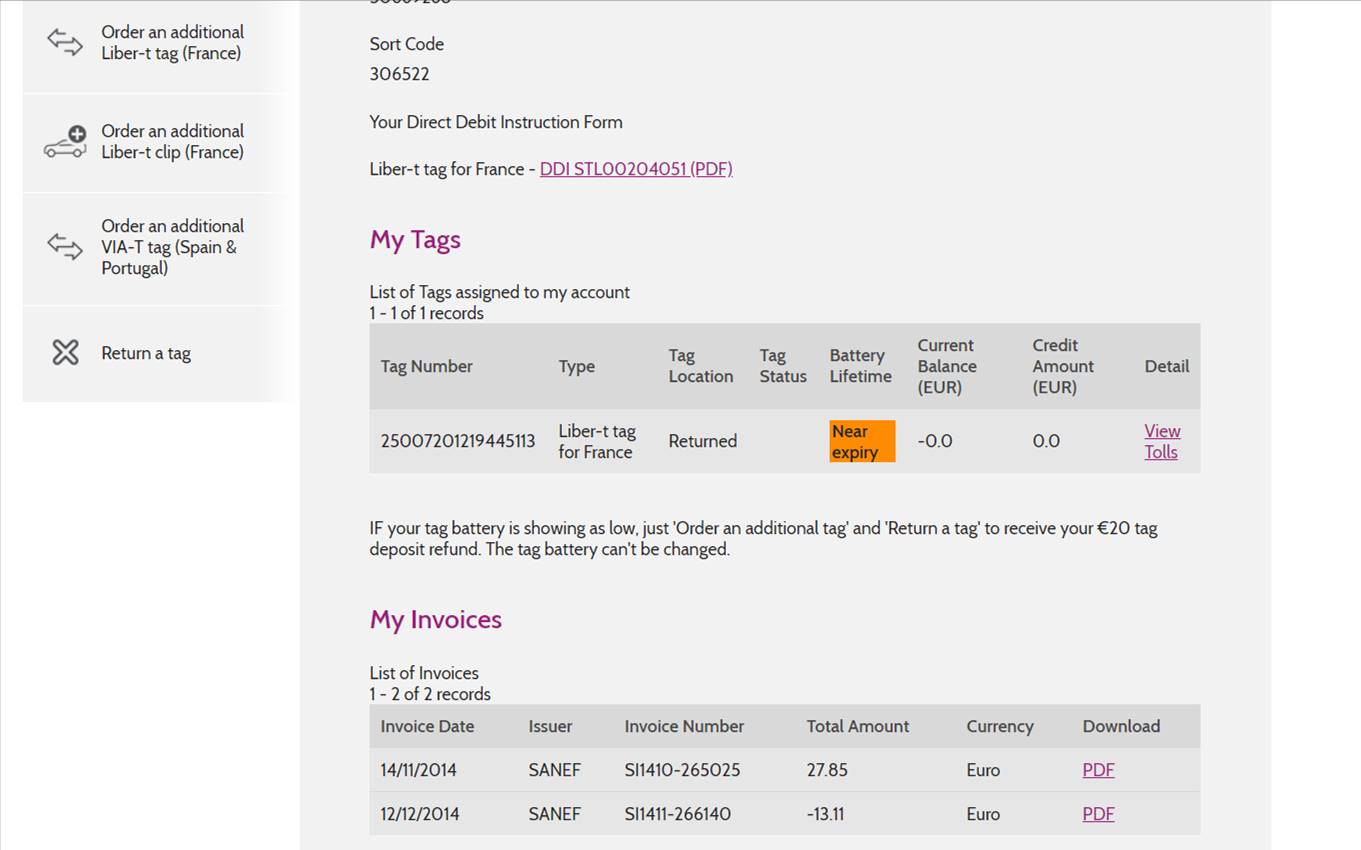Screen dimensions: 1361x850
Task: Click invoice number SI1410-265025
Action: click(683, 770)
